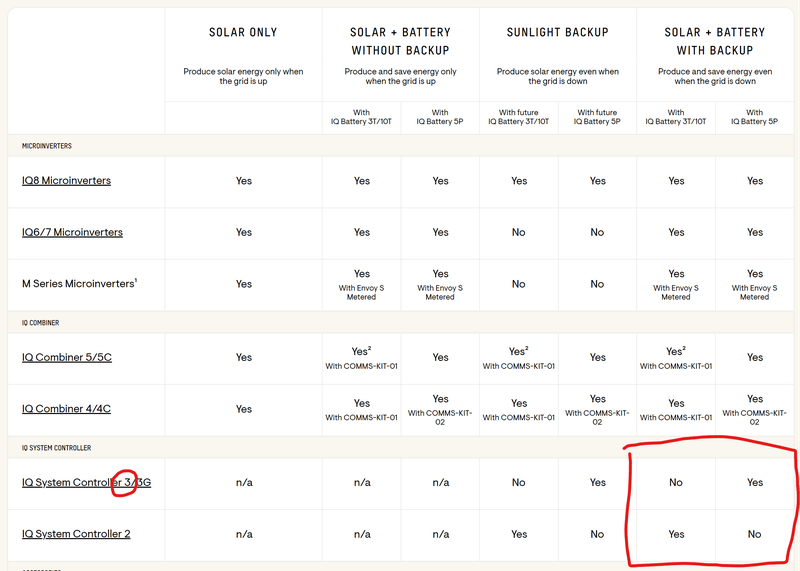Click the SOLAR ONLY column heading
The height and width of the screenshot is (571, 800).
point(243,32)
